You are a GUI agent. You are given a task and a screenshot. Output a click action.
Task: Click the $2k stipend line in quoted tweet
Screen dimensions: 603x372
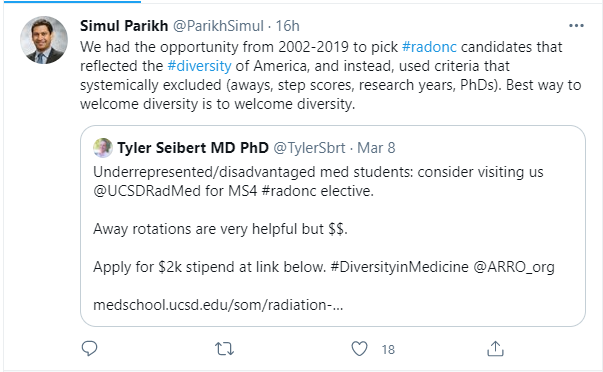(x=324, y=267)
